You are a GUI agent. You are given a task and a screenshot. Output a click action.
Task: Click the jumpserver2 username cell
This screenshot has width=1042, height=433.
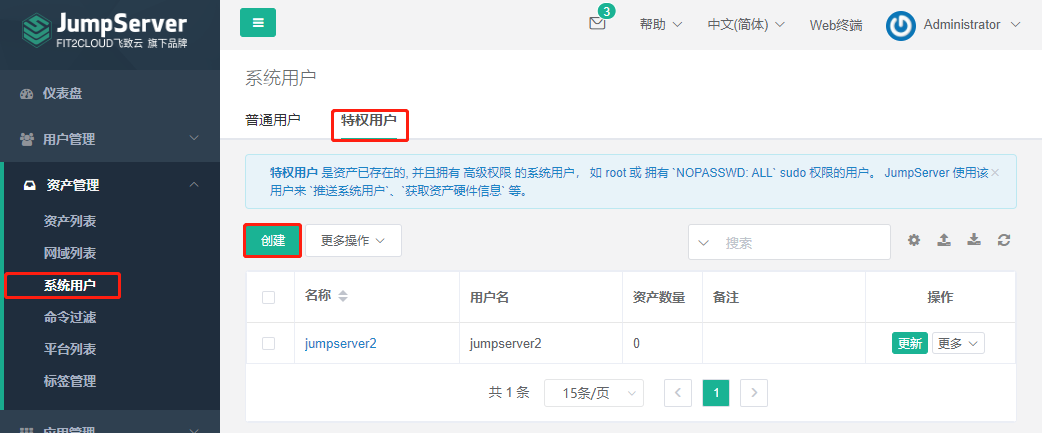(505, 343)
